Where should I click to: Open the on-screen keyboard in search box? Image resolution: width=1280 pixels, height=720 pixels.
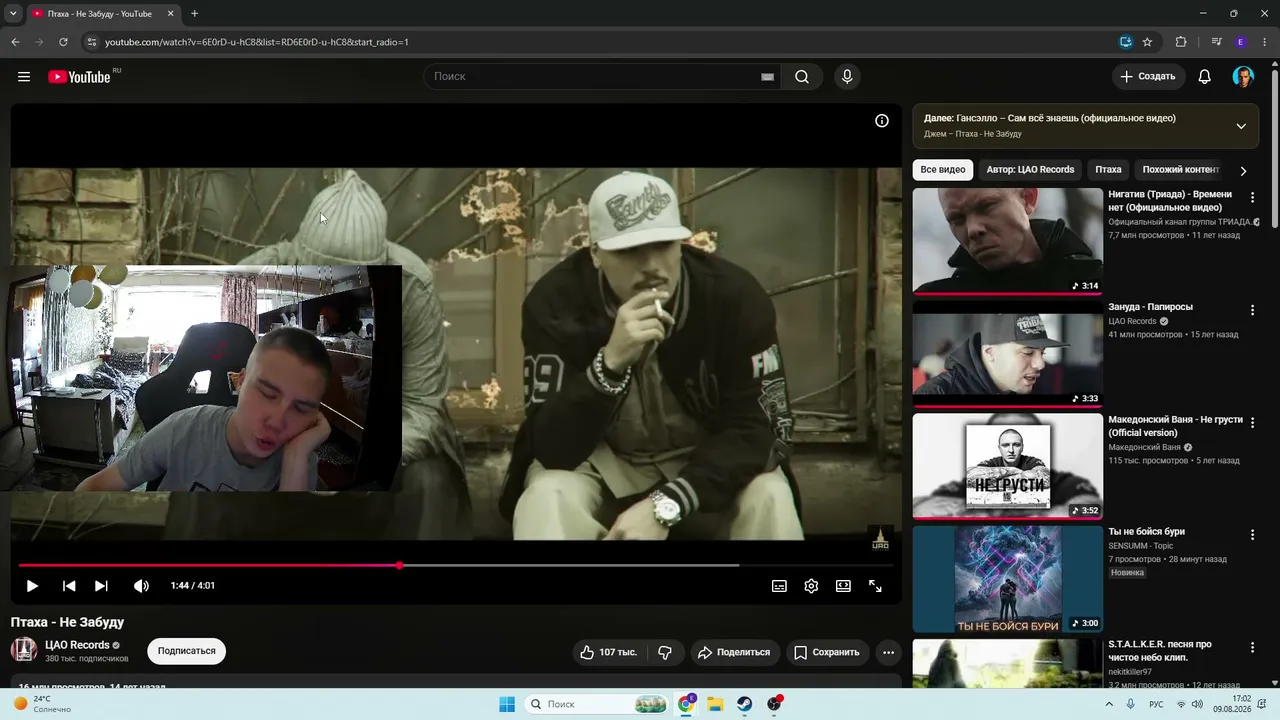pyautogui.click(x=767, y=77)
